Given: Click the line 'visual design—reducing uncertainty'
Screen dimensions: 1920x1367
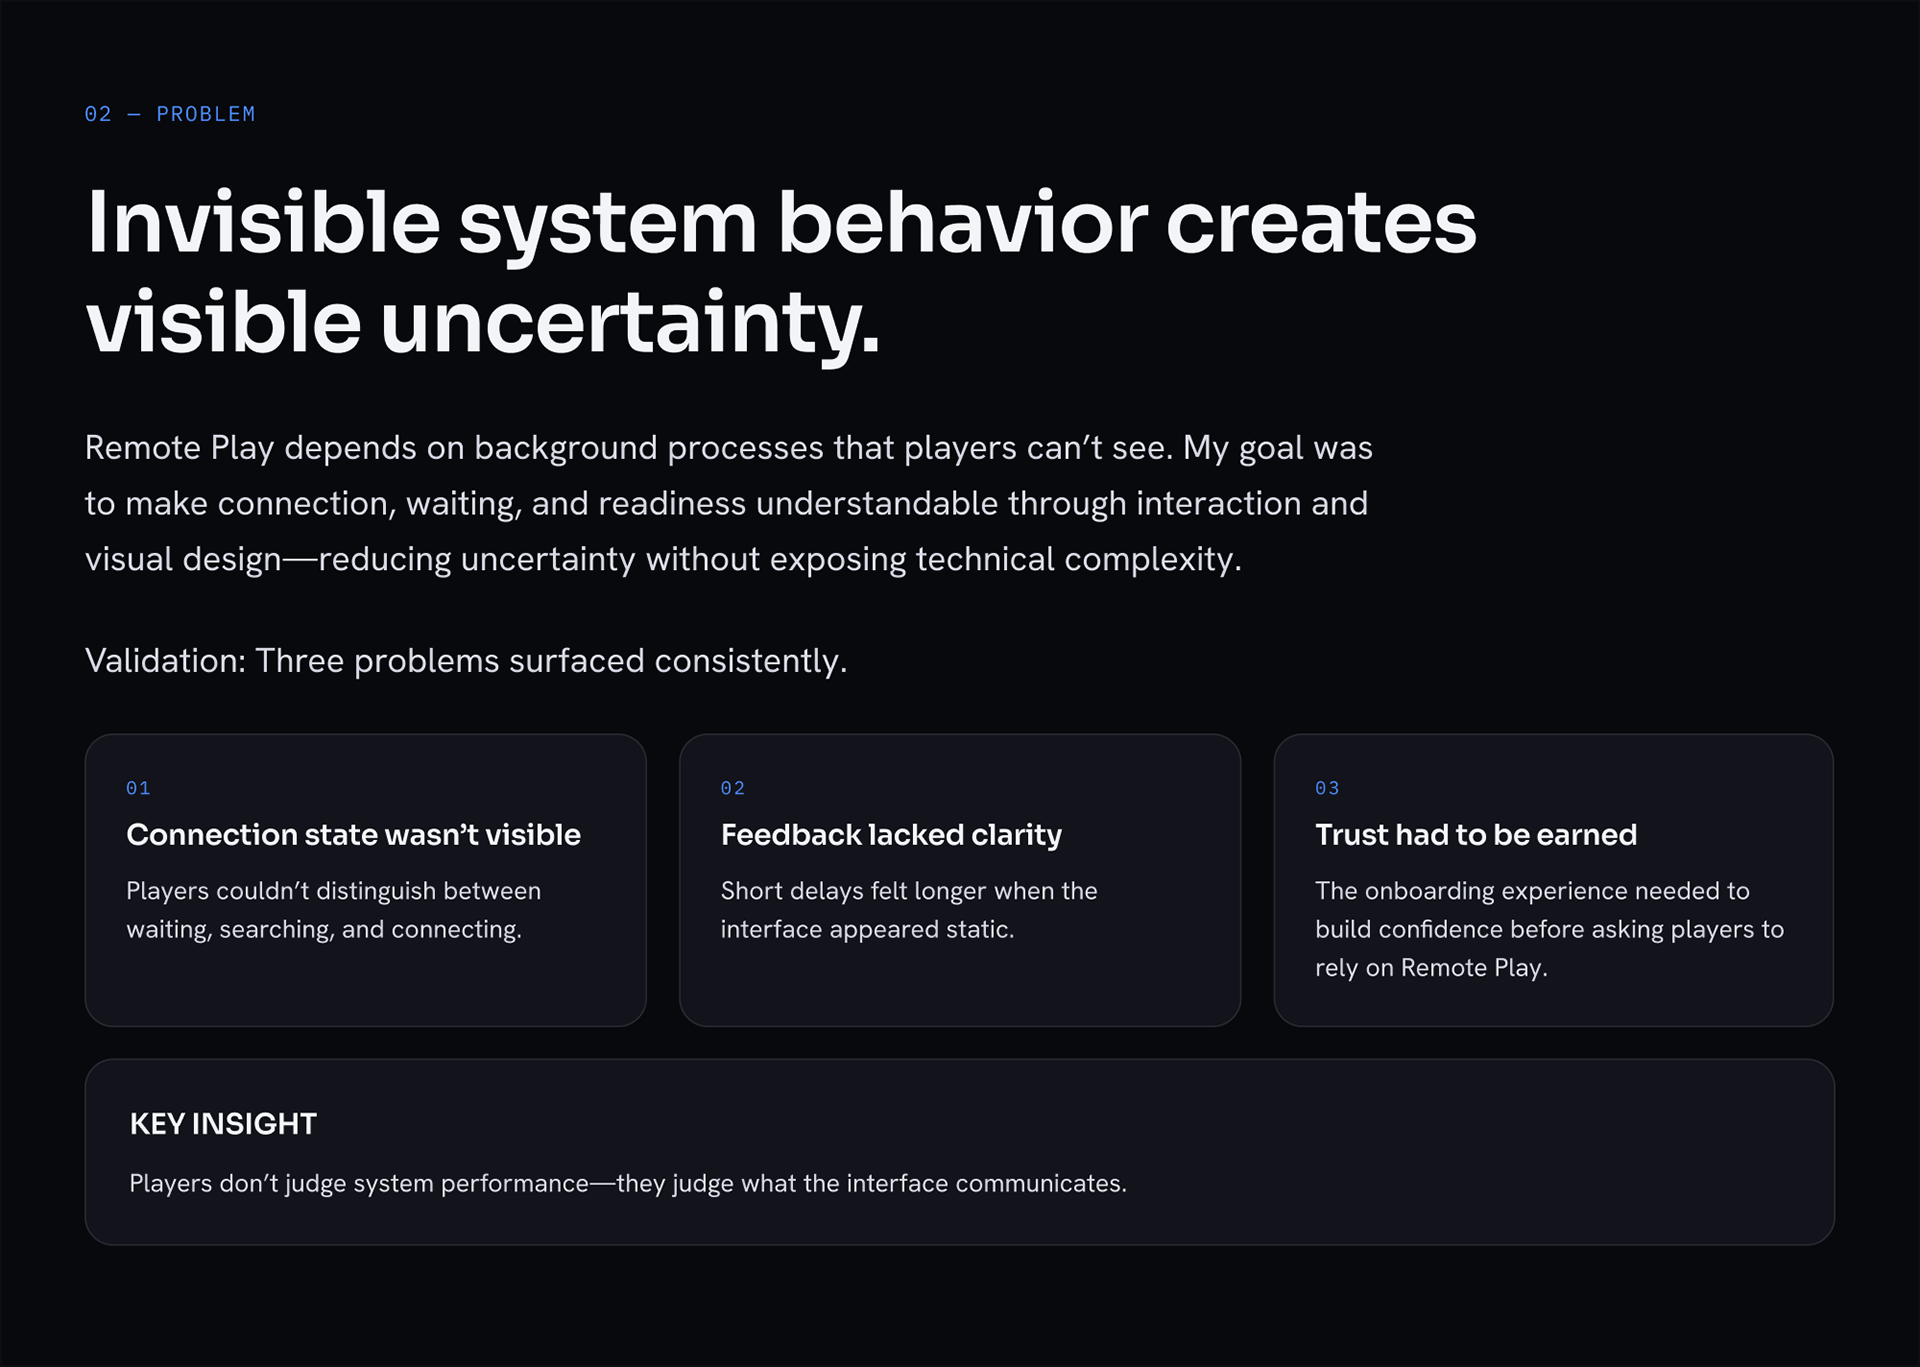Looking at the screenshot, I should (x=663, y=559).
